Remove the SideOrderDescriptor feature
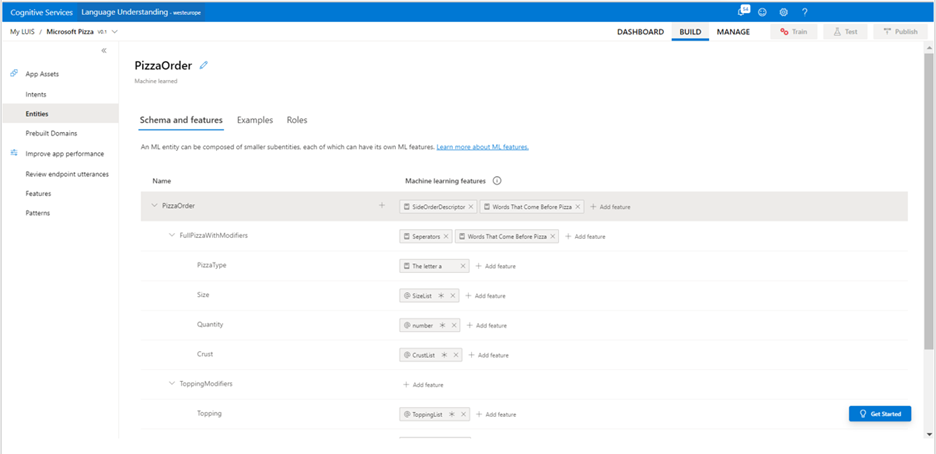This screenshot has width=936, height=454. (471, 207)
